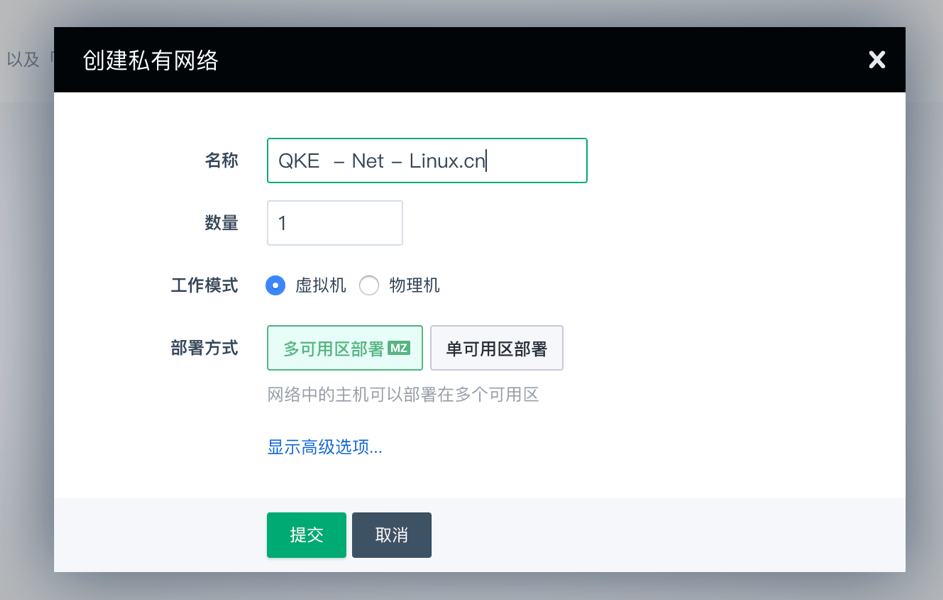Click the 数量 field label
Screen dimensions: 943x600
tap(221, 223)
